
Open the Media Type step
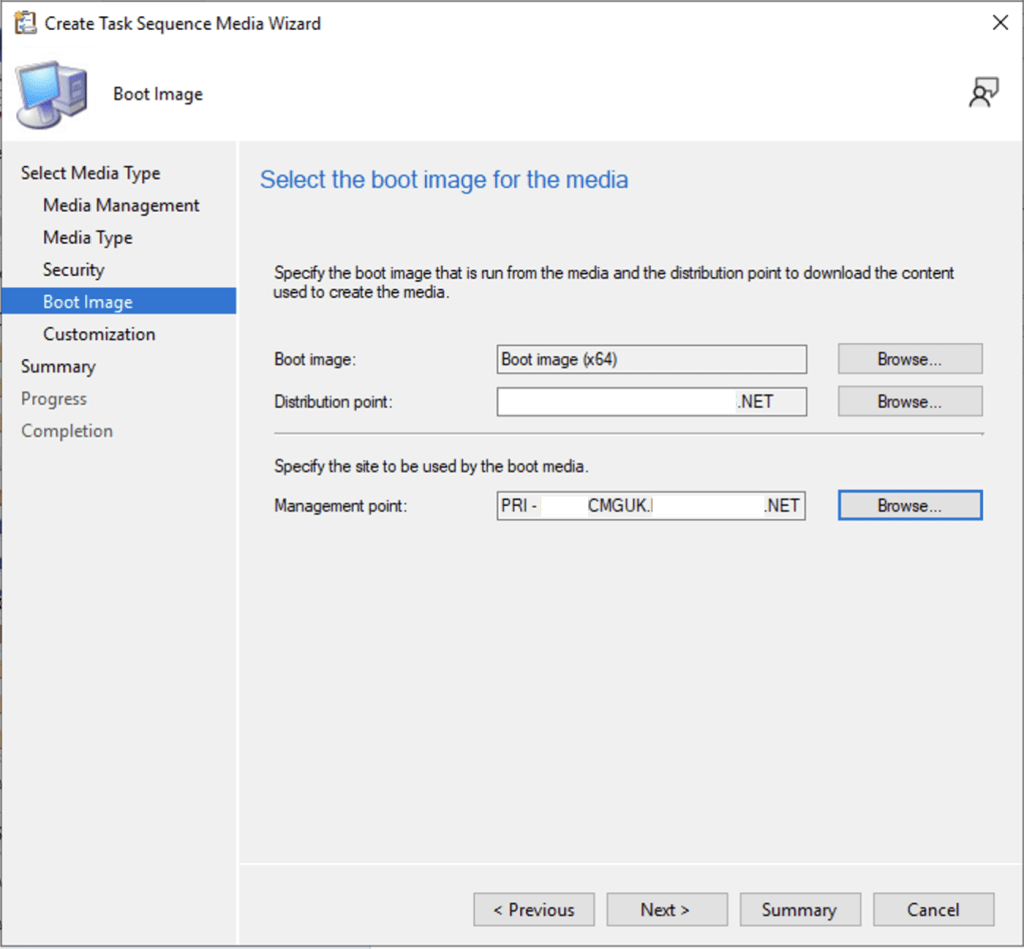tap(87, 237)
